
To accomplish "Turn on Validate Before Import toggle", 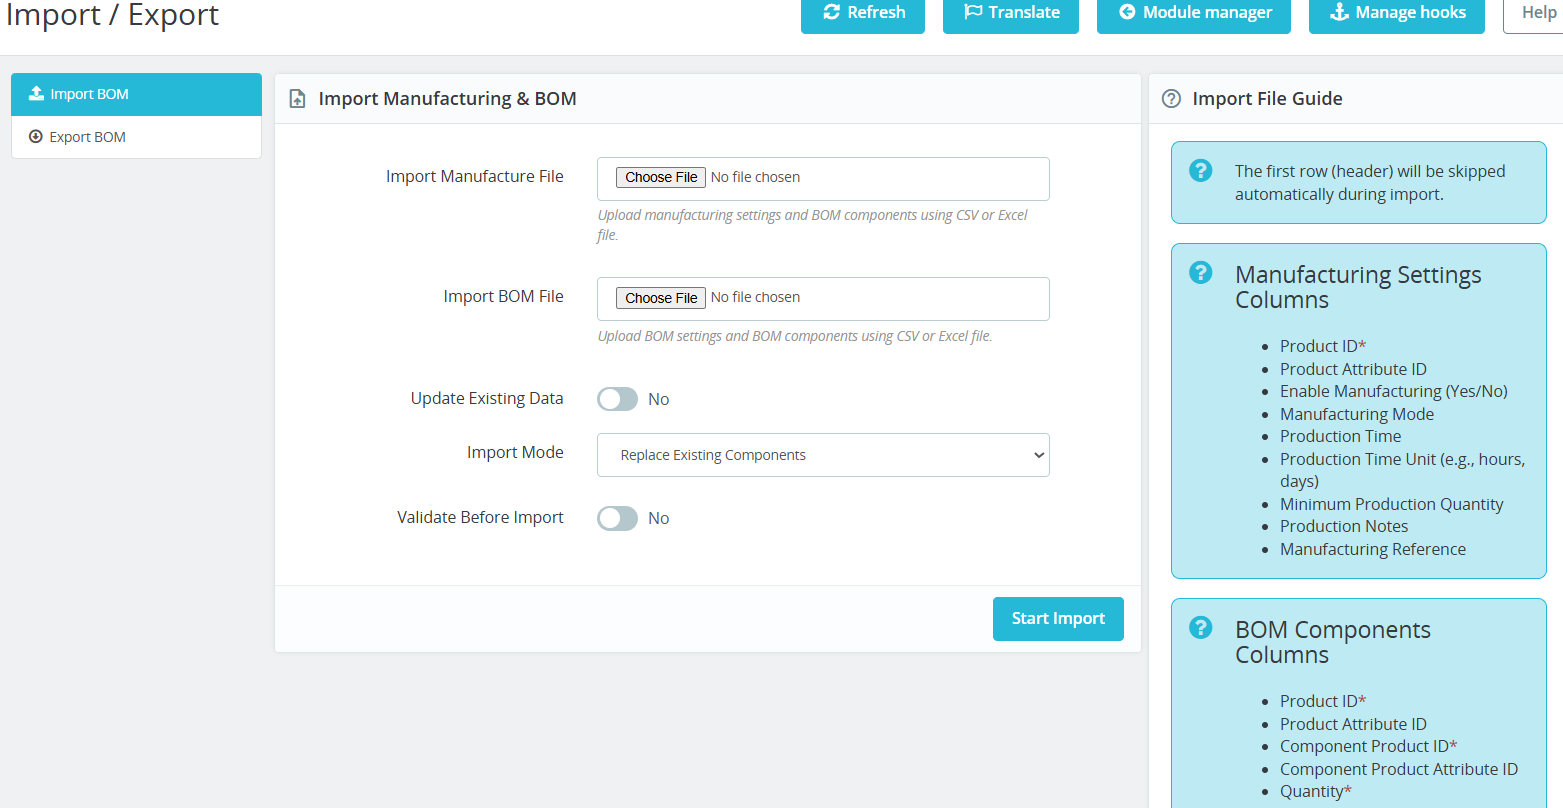I will click(x=617, y=518).
